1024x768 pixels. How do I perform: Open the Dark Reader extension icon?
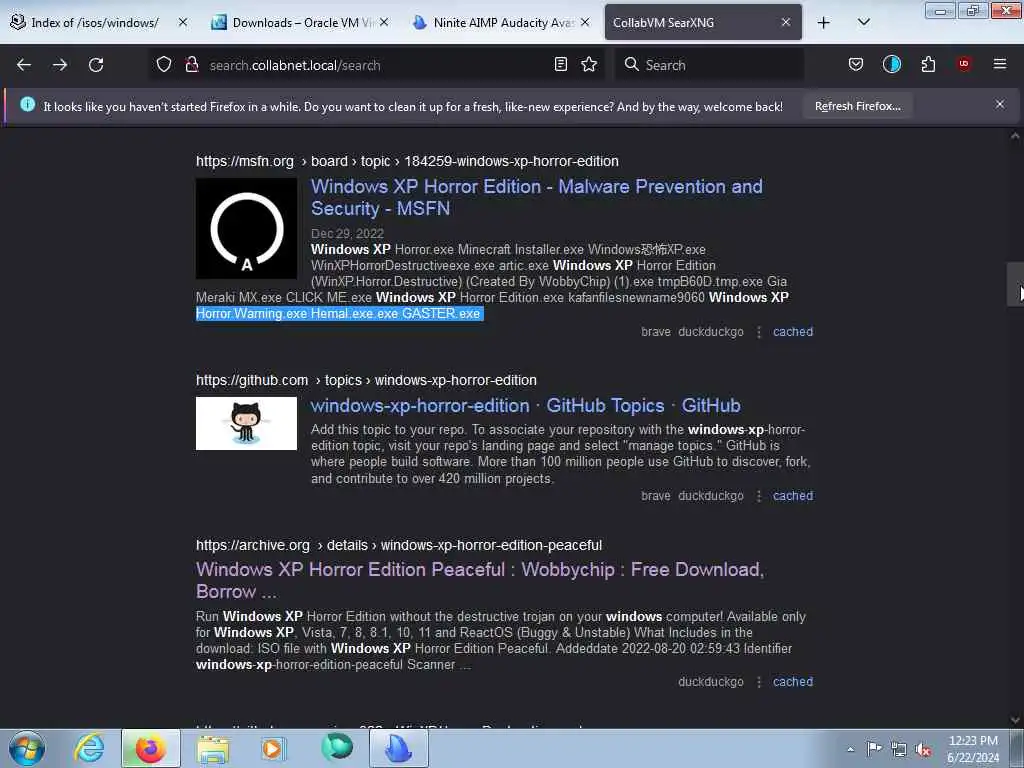(891, 64)
